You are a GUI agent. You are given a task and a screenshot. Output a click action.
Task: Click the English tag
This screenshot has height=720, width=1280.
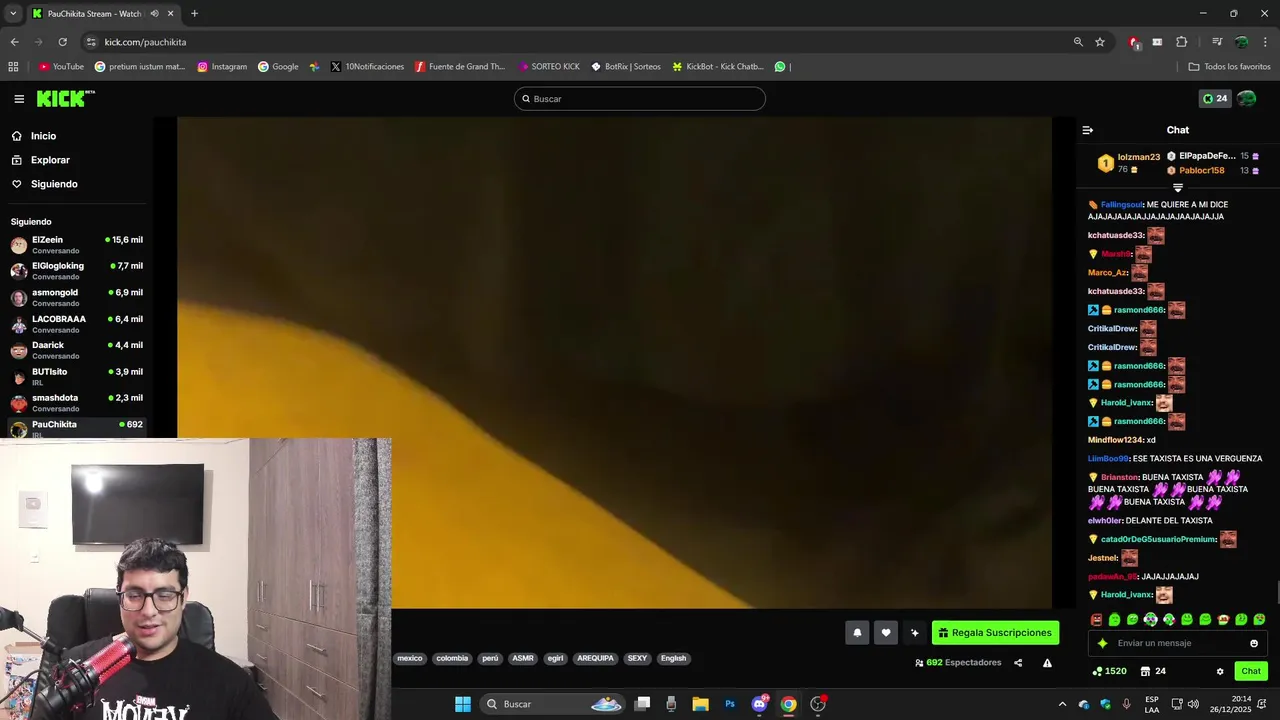[x=673, y=658]
